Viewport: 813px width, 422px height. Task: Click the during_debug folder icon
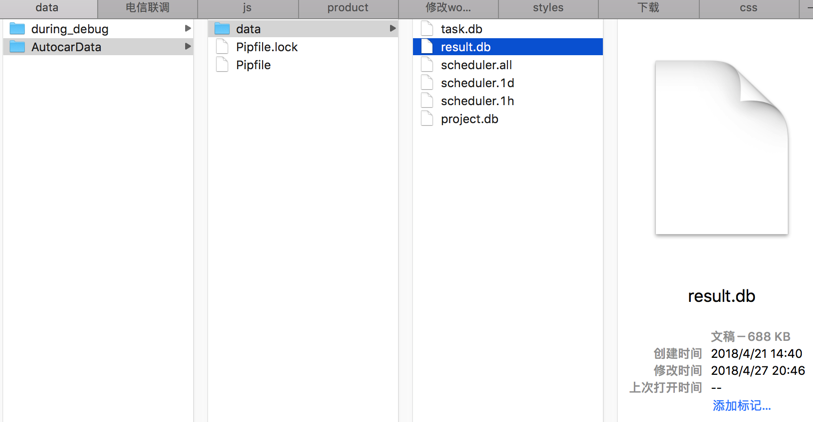click(x=17, y=29)
